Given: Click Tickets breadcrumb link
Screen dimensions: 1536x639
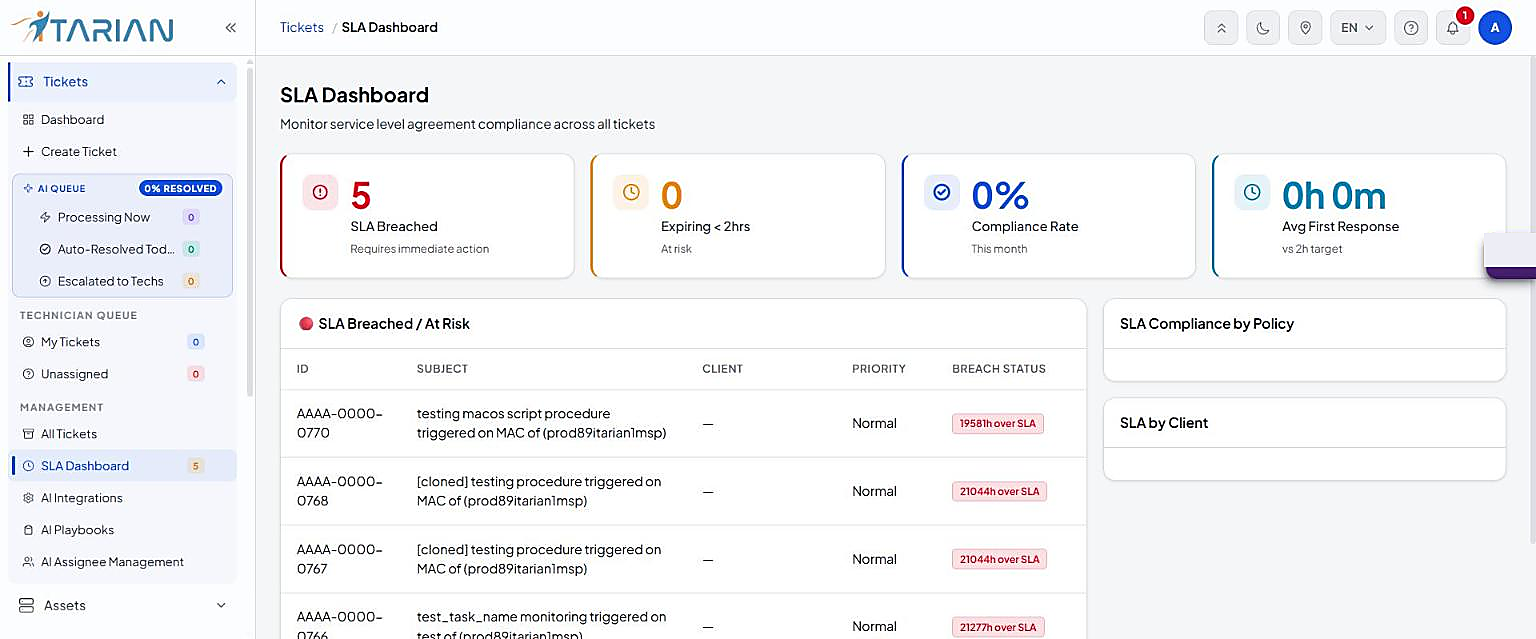Looking at the screenshot, I should (x=302, y=28).
